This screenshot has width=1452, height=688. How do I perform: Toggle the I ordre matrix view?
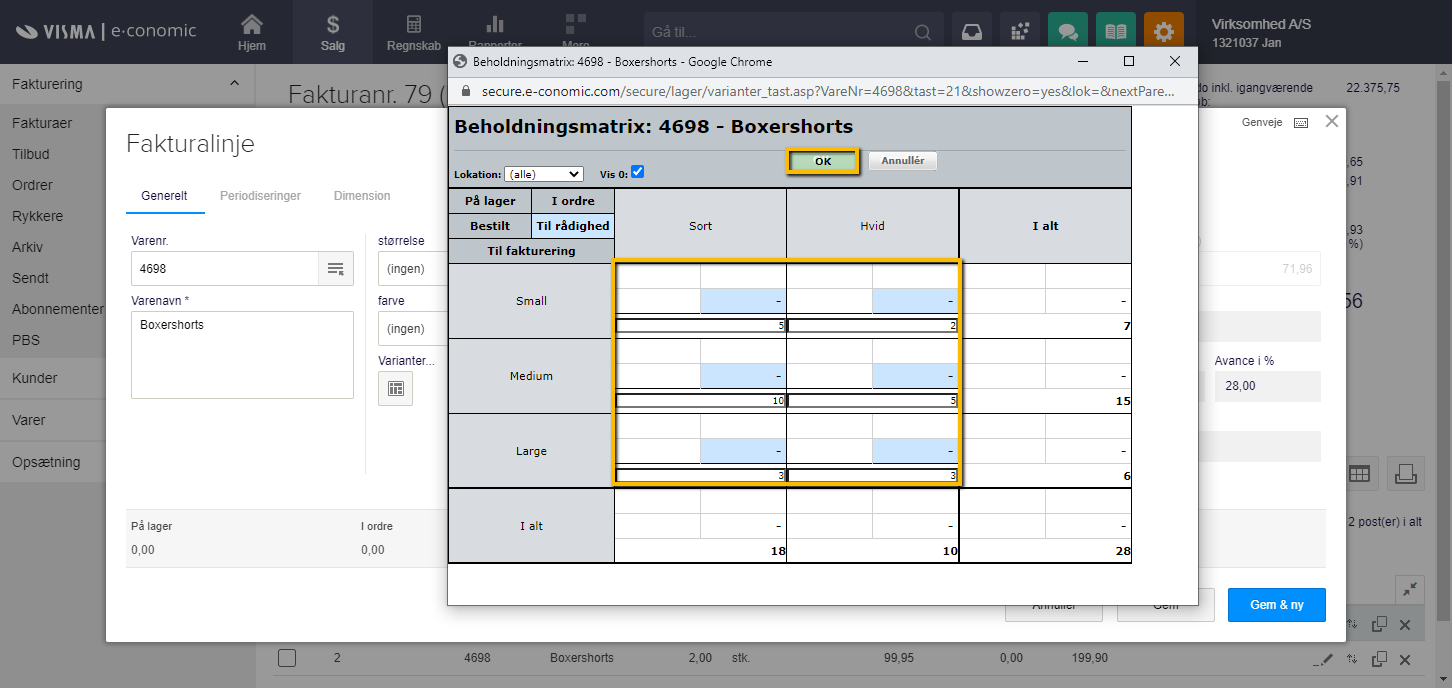pos(573,201)
